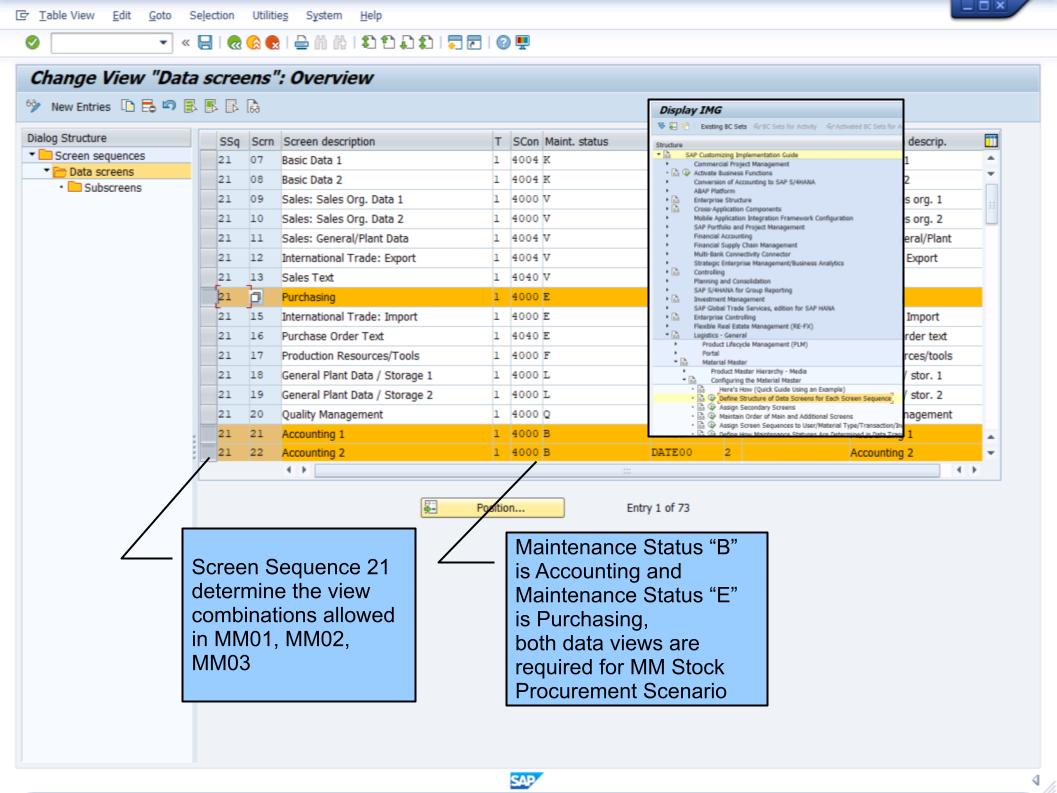Image resolution: width=1057 pixels, height=793 pixels.
Task: Open the Table View menu
Action: pyautogui.click(x=67, y=15)
